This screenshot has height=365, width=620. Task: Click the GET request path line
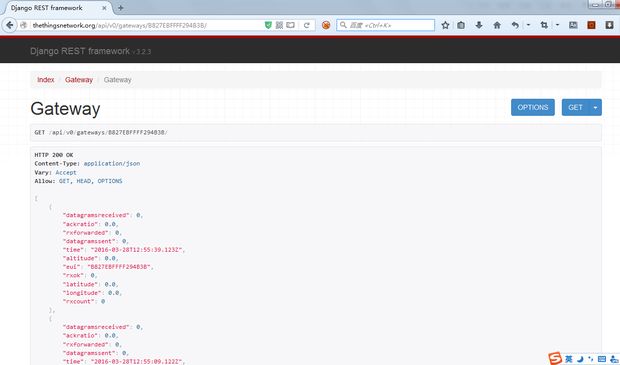[x=101, y=132]
